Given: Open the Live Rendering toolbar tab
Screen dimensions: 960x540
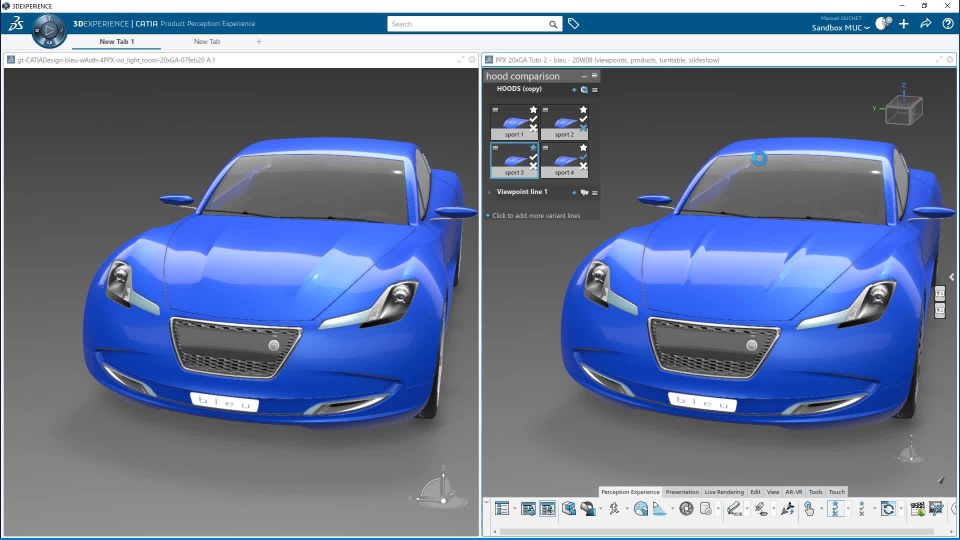Looking at the screenshot, I should 724,492.
